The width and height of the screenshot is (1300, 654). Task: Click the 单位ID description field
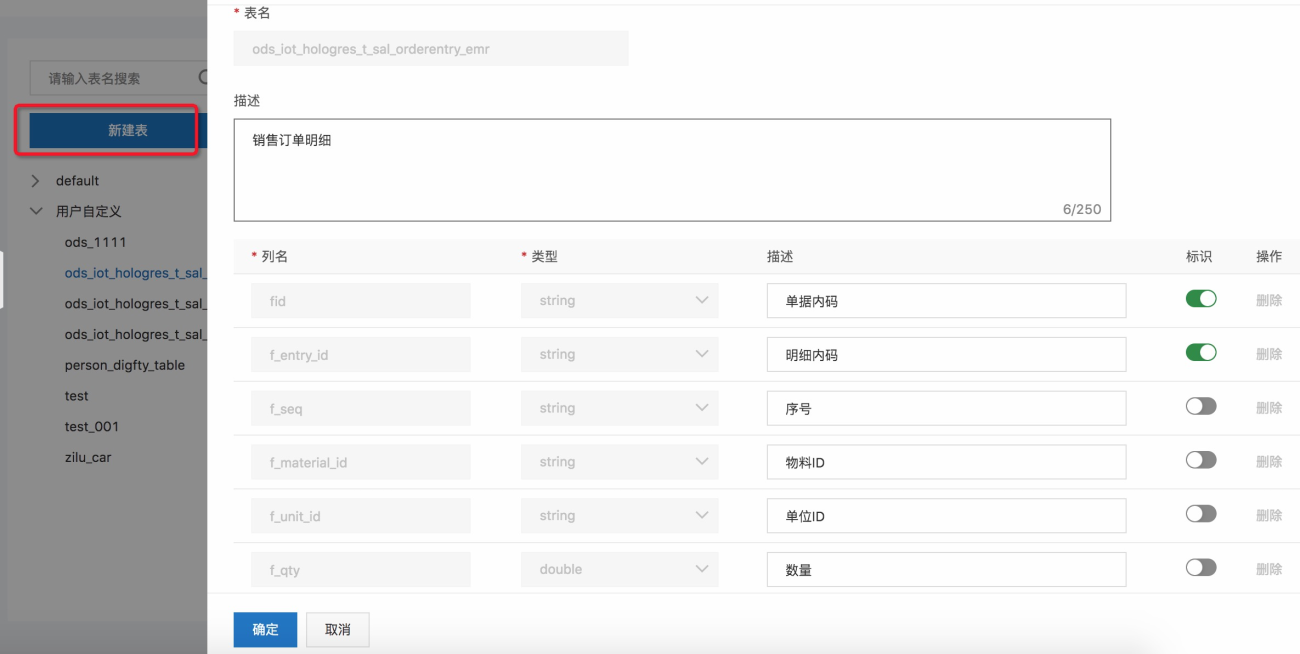coord(946,516)
